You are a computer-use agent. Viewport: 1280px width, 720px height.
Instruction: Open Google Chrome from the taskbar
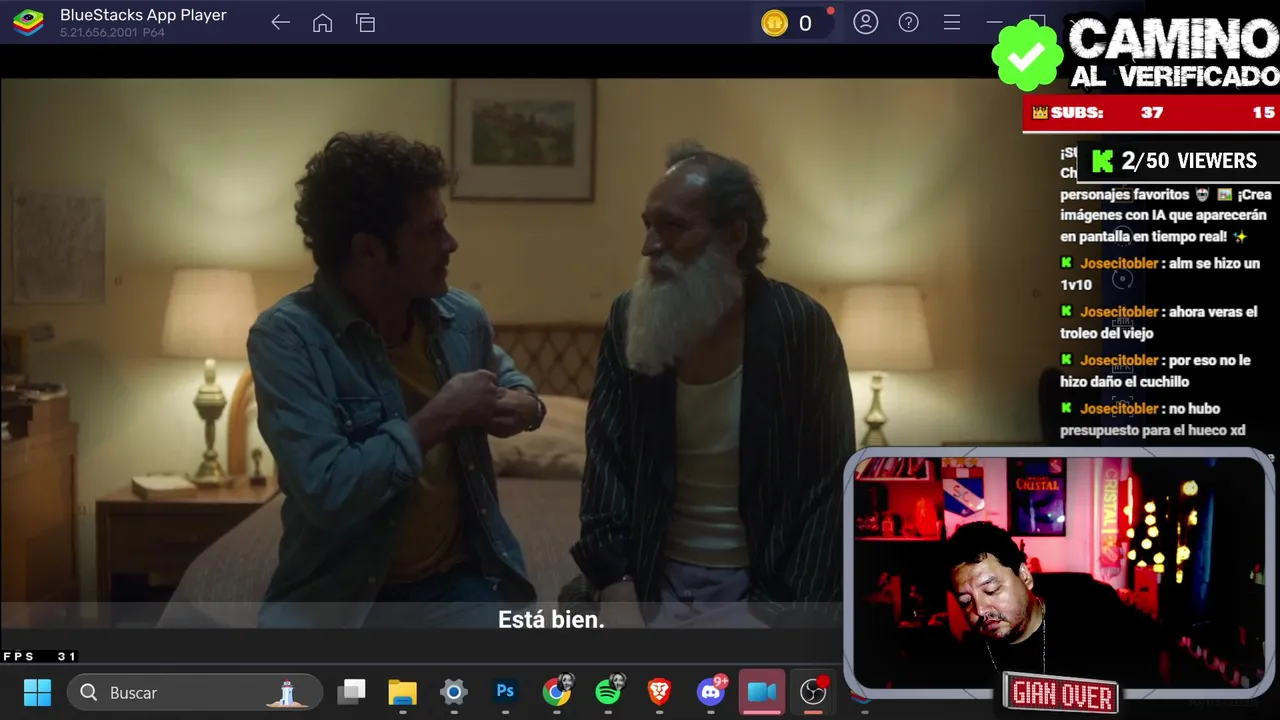point(557,691)
